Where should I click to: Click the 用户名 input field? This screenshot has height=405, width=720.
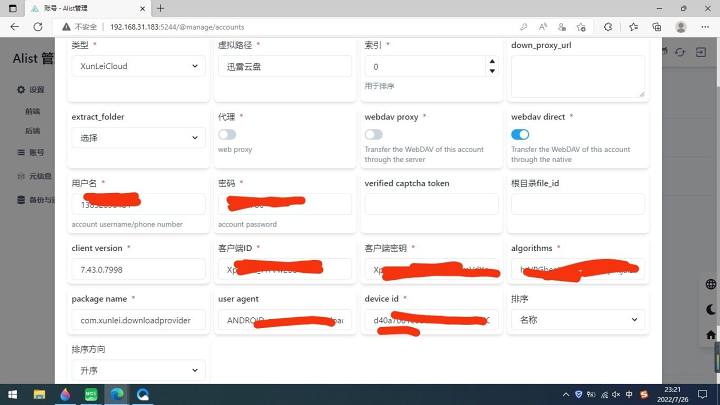[138, 204]
